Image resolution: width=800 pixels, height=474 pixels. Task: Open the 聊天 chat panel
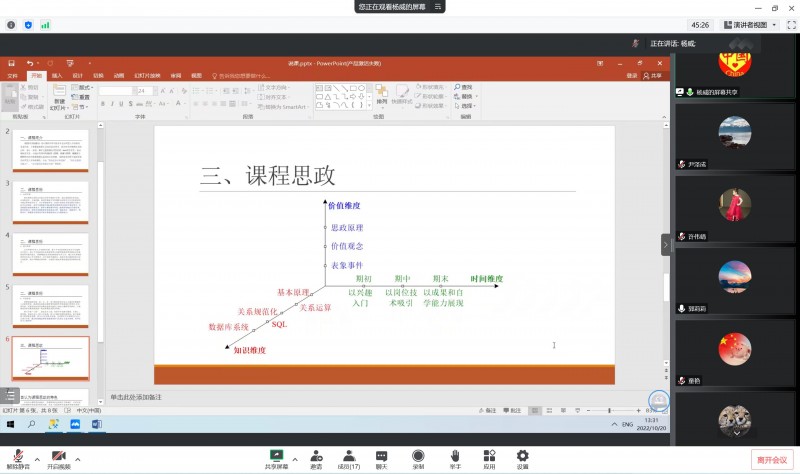click(381, 456)
